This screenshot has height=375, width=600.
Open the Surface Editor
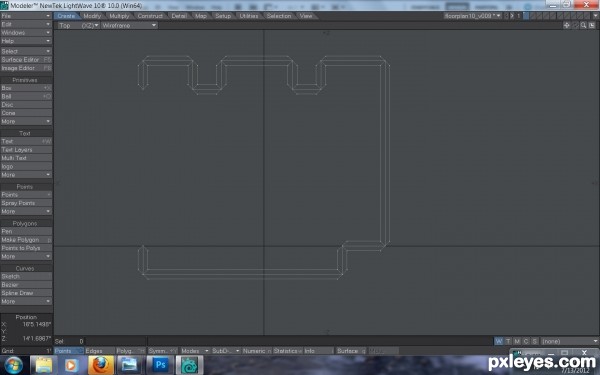(x=26, y=60)
